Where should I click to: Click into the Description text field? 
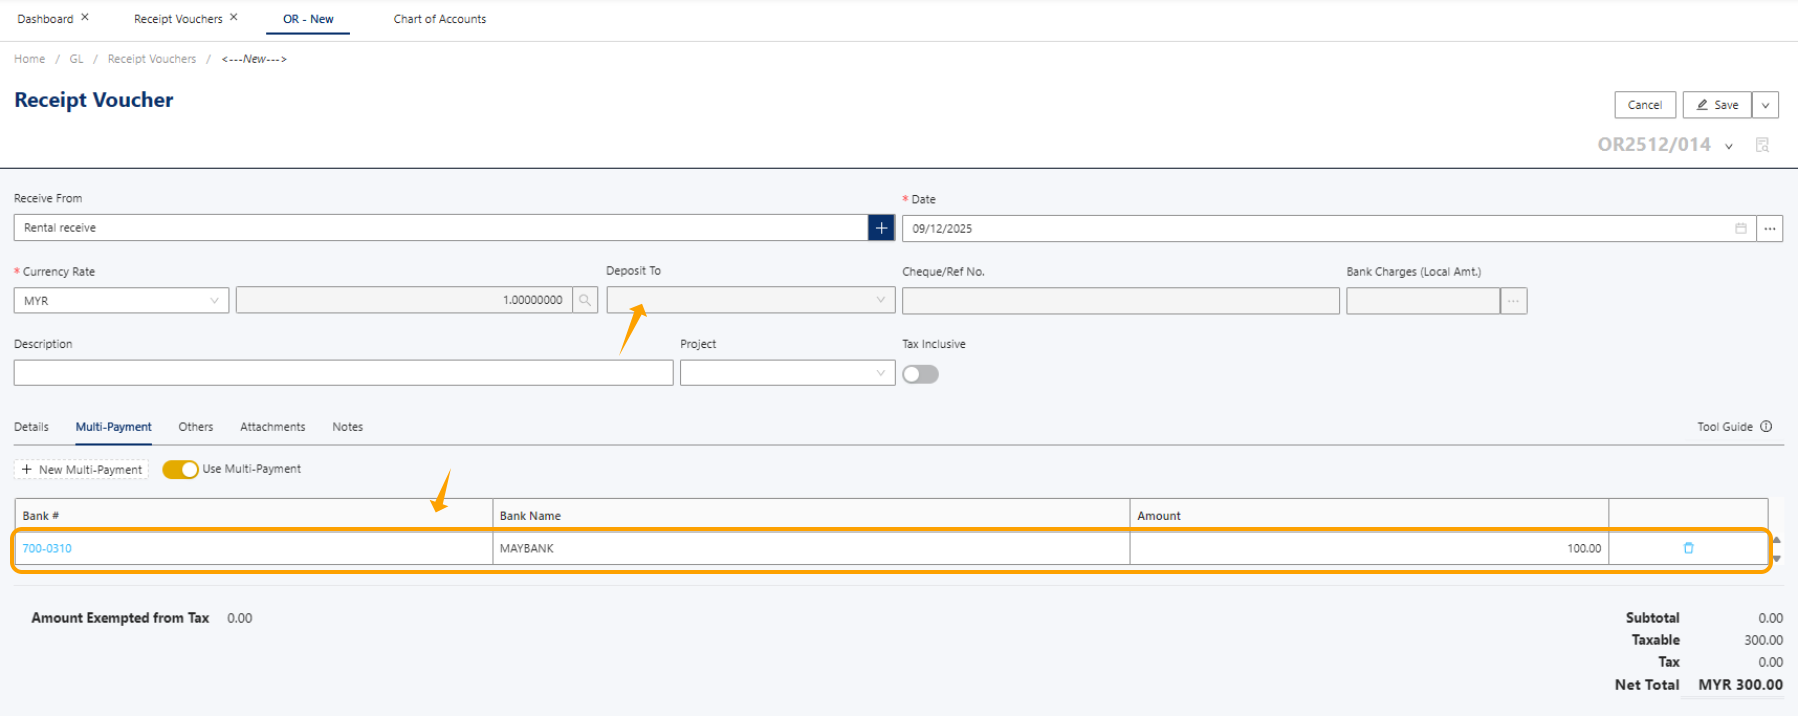coord(343,373)
